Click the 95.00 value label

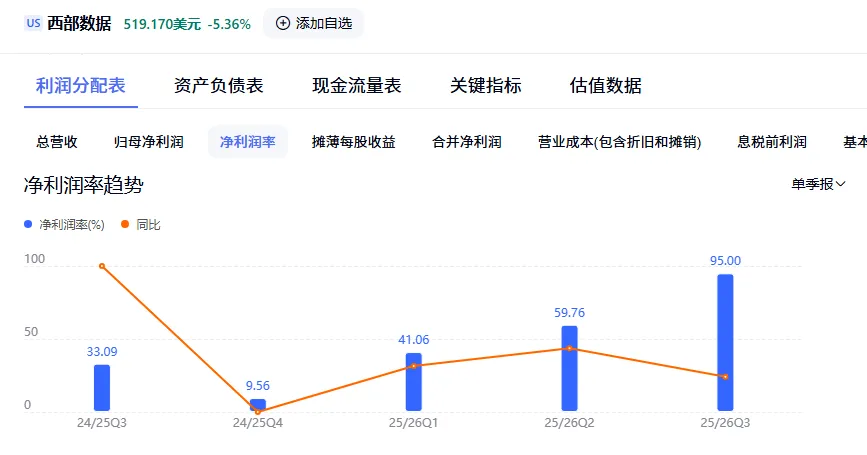725,260
